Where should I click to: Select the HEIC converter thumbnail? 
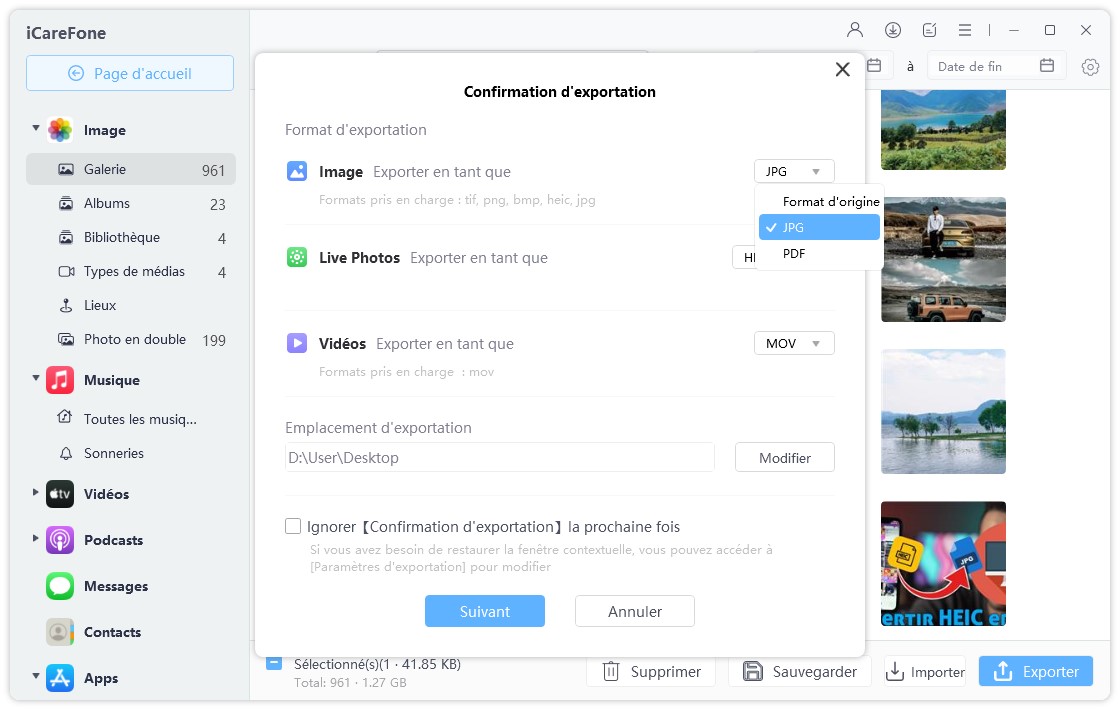click(944, 564)
